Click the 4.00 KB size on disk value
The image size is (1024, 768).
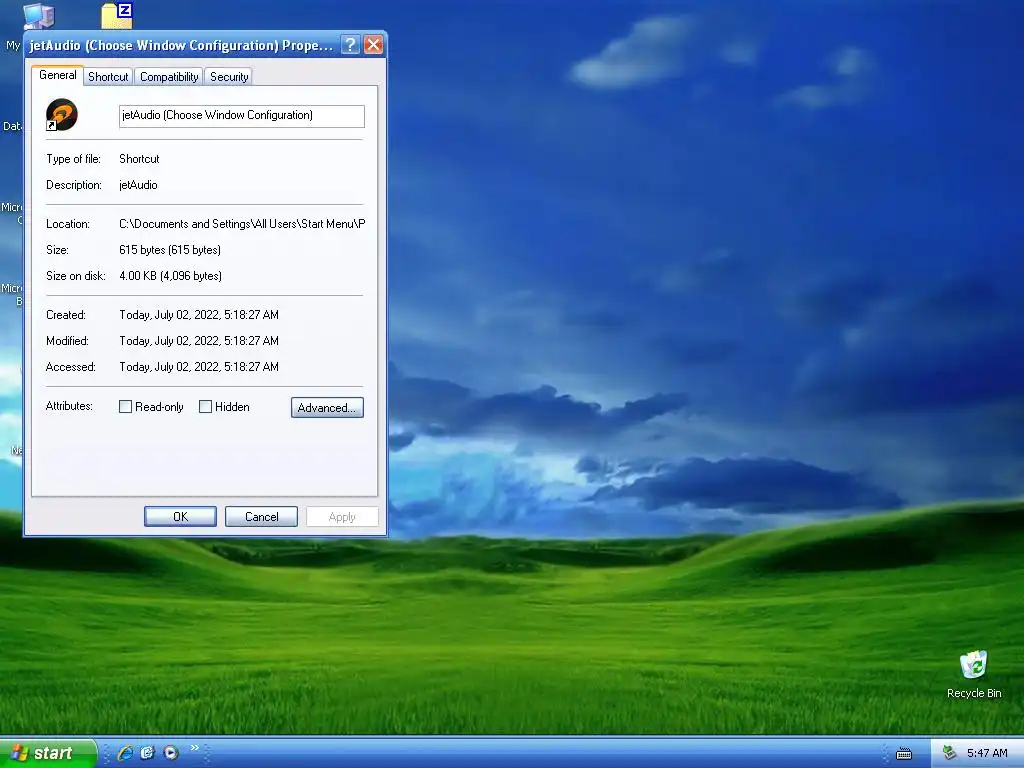pos(170,276)
